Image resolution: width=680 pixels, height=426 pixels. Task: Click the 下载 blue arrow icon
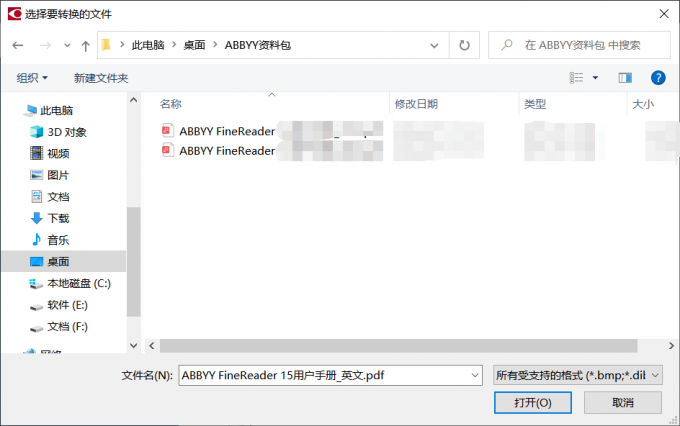pyautogui.click(x=36, y=218)
